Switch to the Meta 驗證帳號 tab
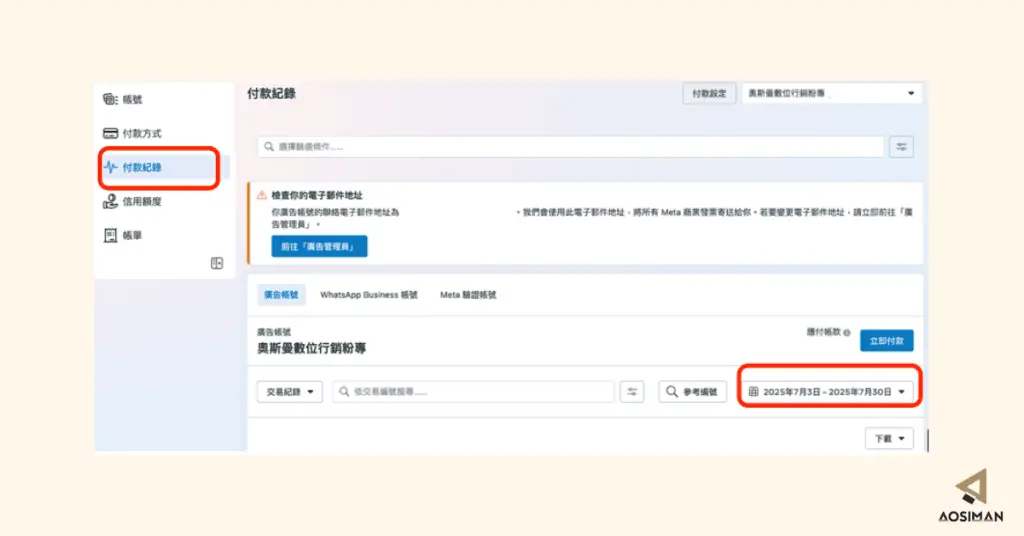Screen dimensions: 1024x536 pos(468,295)
